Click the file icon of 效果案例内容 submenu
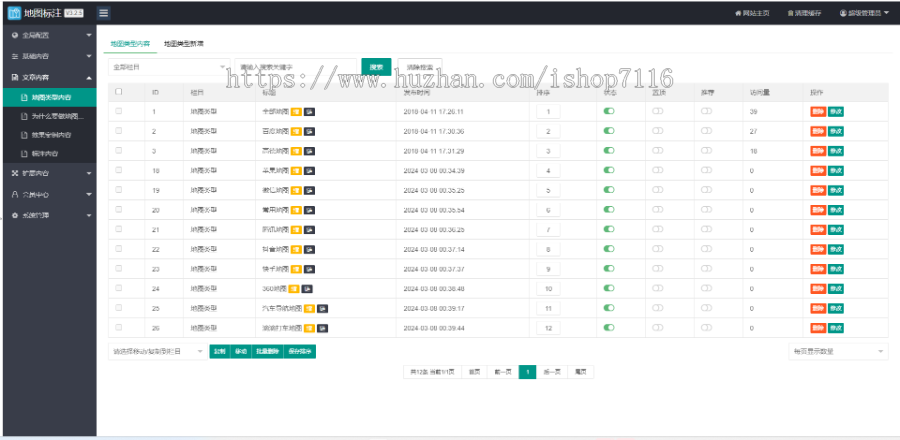Image resolution: width=900 pixels, height=440 pixels. pyautogui.click(x=24, y=135)
